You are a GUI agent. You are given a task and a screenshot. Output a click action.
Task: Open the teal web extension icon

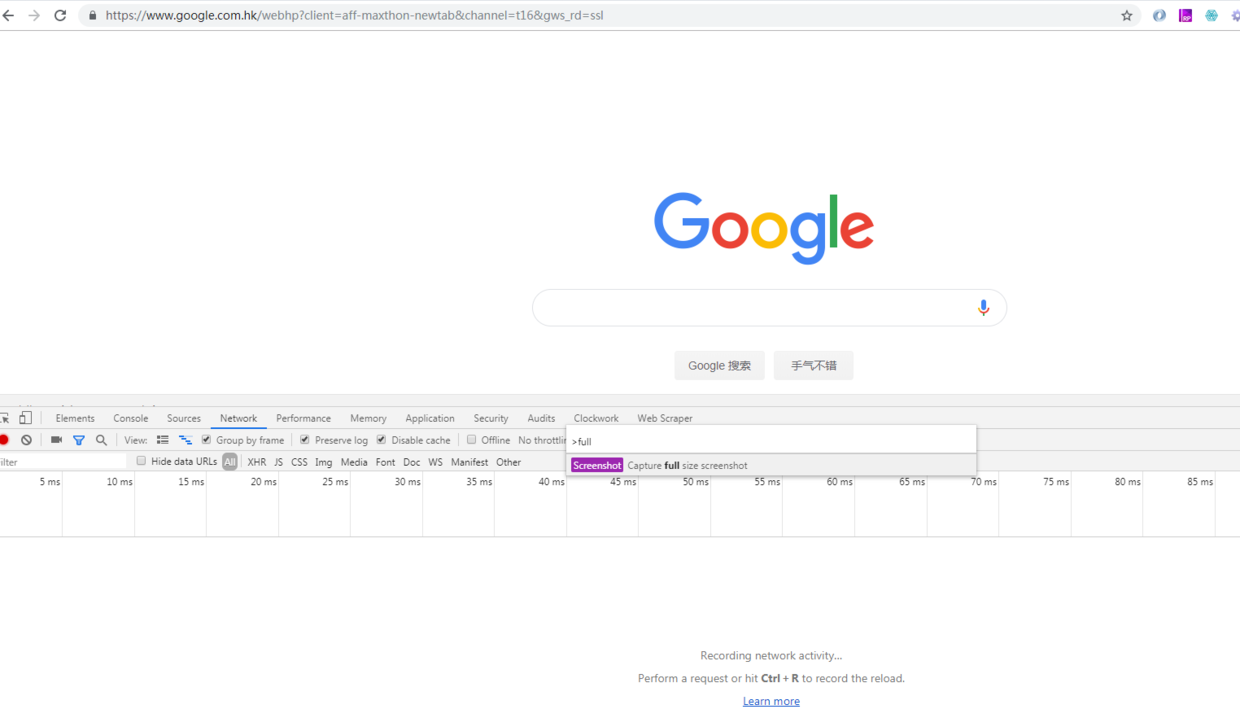point(1211,15)
